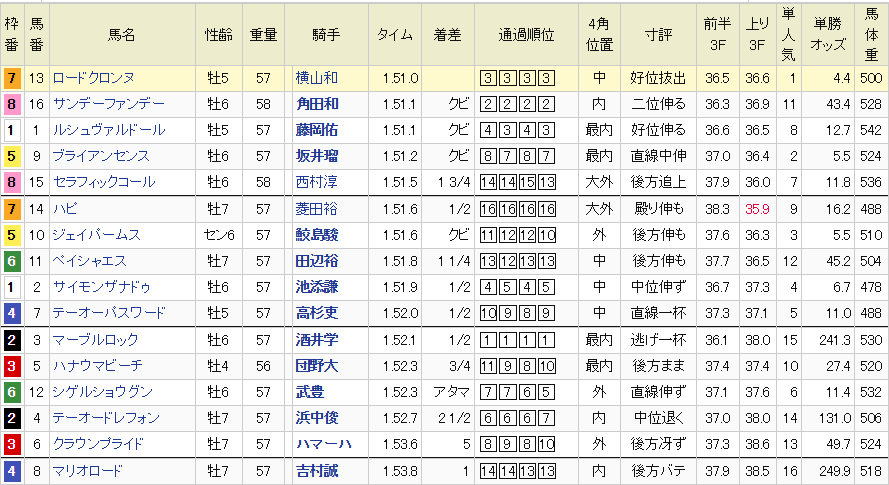Click green frame 6 cell beside ベイシャエス
The width and height of the screenshot is (889, 485).
point(11,261)
